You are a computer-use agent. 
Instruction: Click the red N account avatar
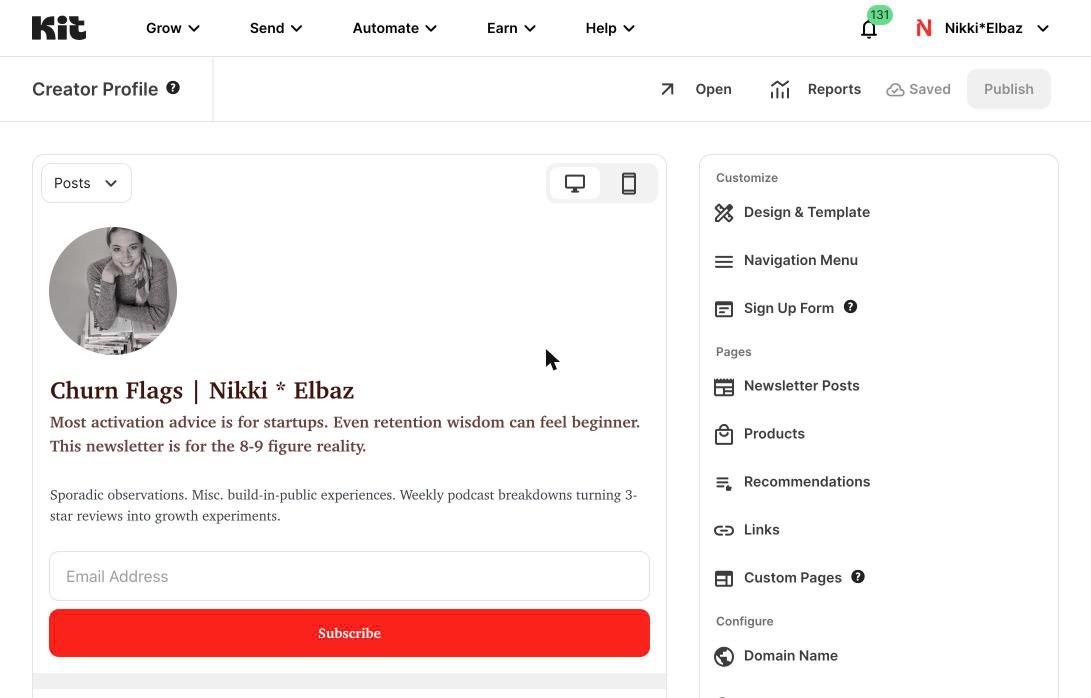(x=923, y=29)
